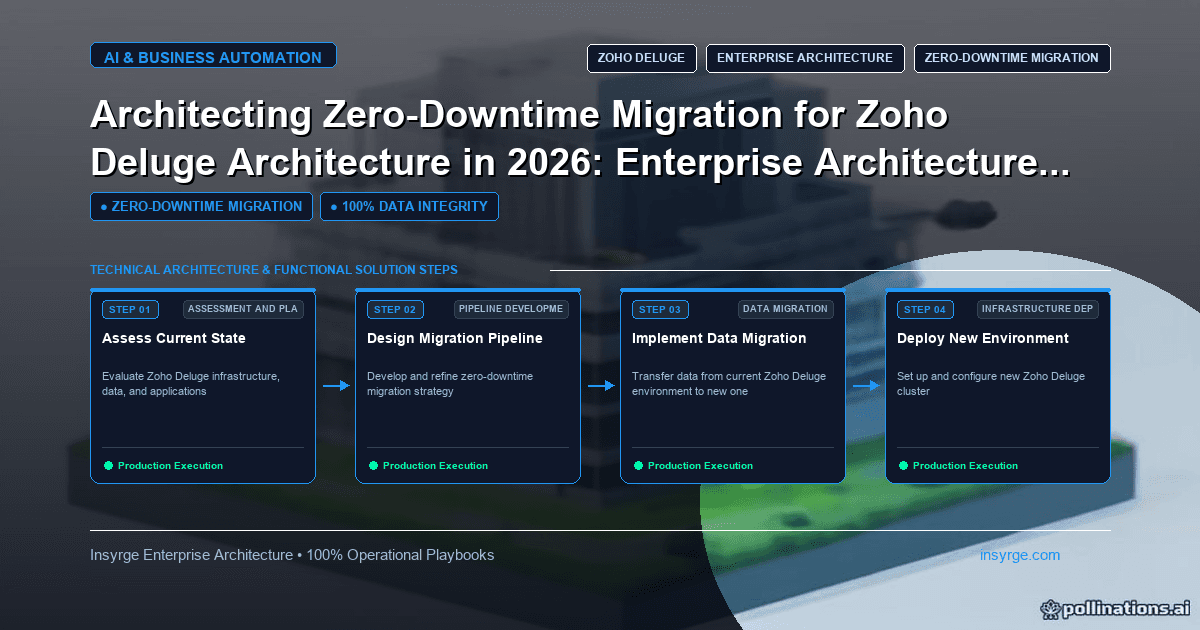The width and height of the screenshot is (1200, 630).
Task: Select the Design Migration Pipeline heading
Action: tap(455, 338)
